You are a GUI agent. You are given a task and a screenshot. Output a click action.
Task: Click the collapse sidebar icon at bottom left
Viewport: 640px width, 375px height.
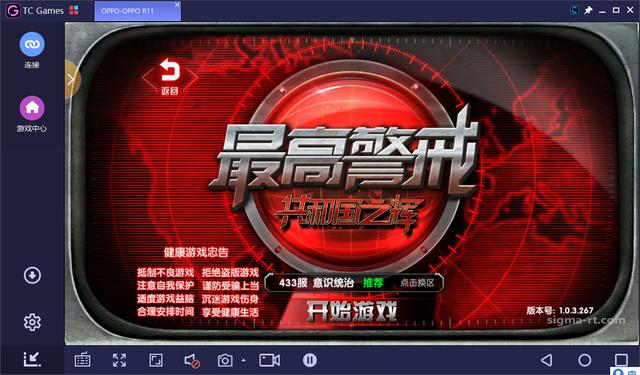pyautogui.click(x=32, y=359)
